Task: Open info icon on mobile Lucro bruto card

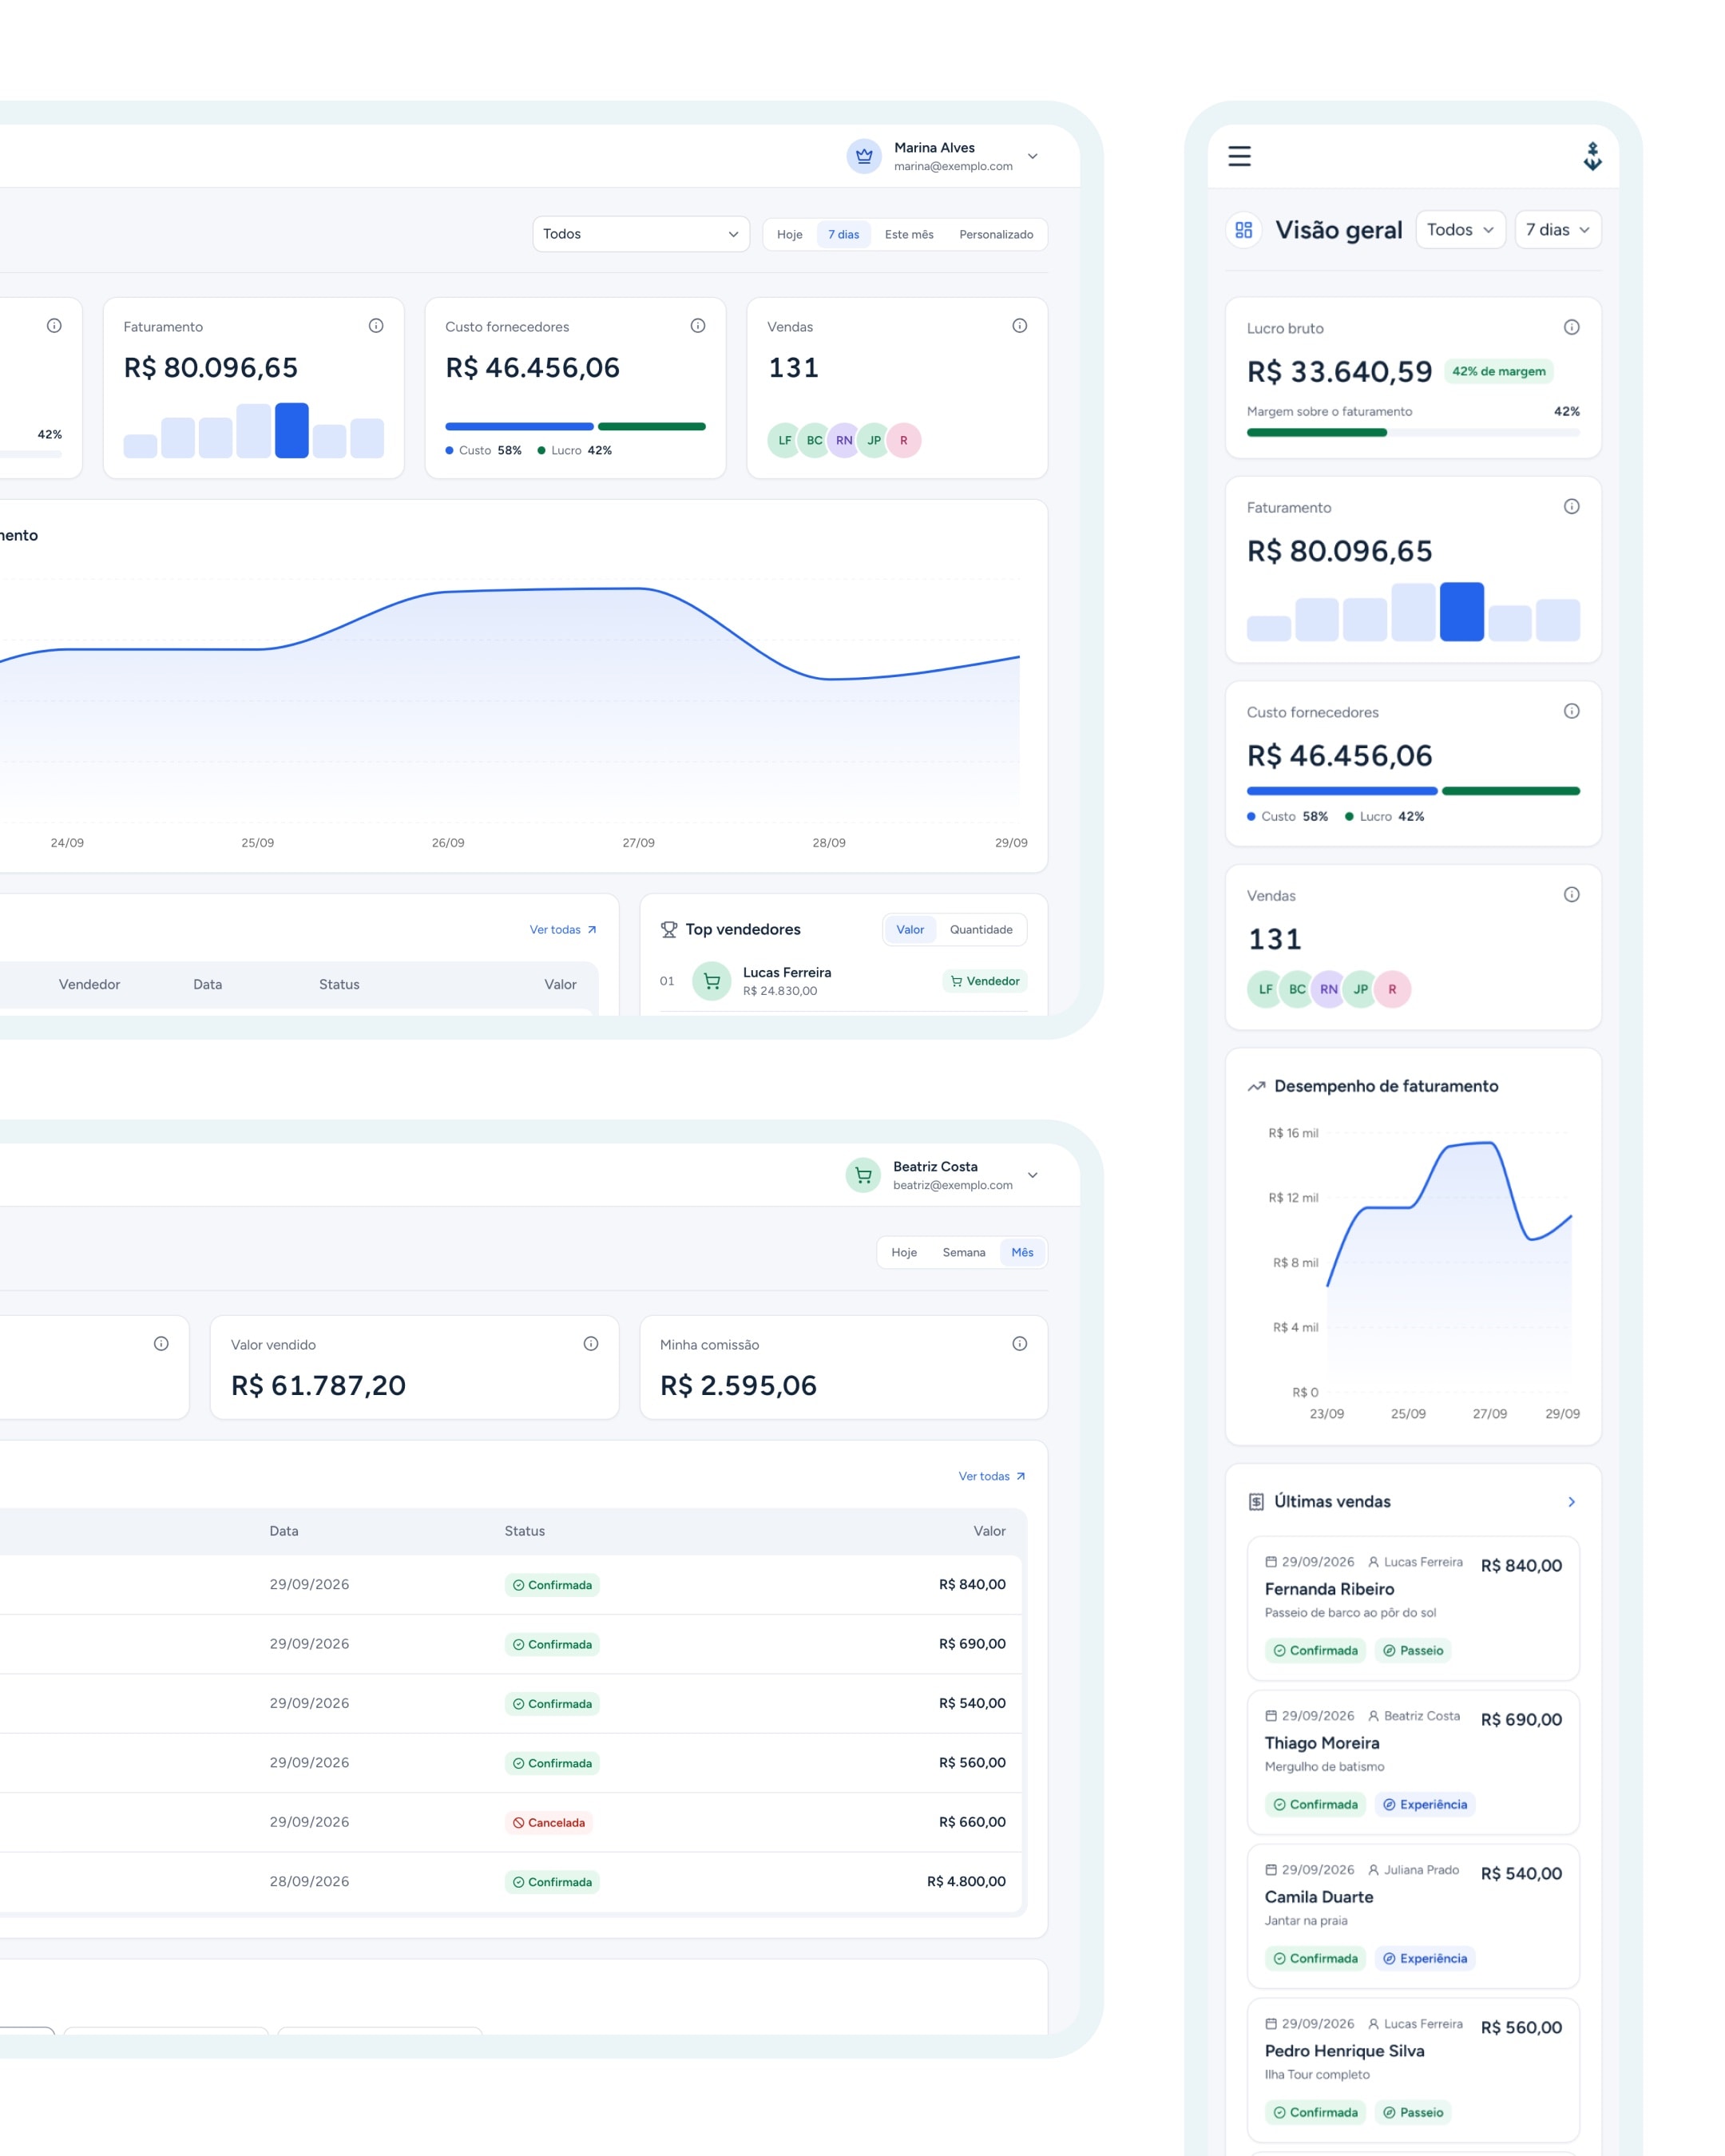Action: [x=1571, y=327]
